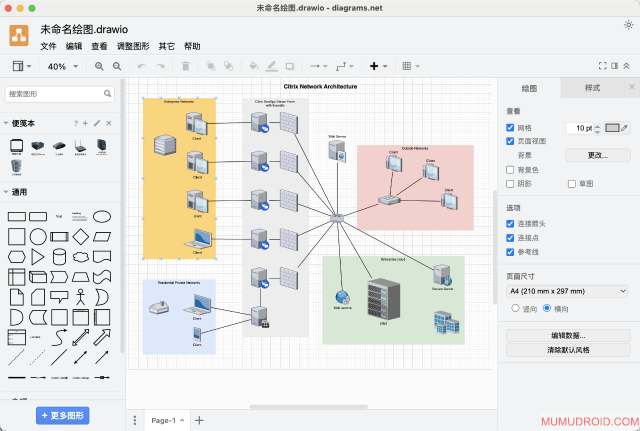Click the 清除默认风格 button
The width and height of the screenshot is (640, 431).
(568, 350)
